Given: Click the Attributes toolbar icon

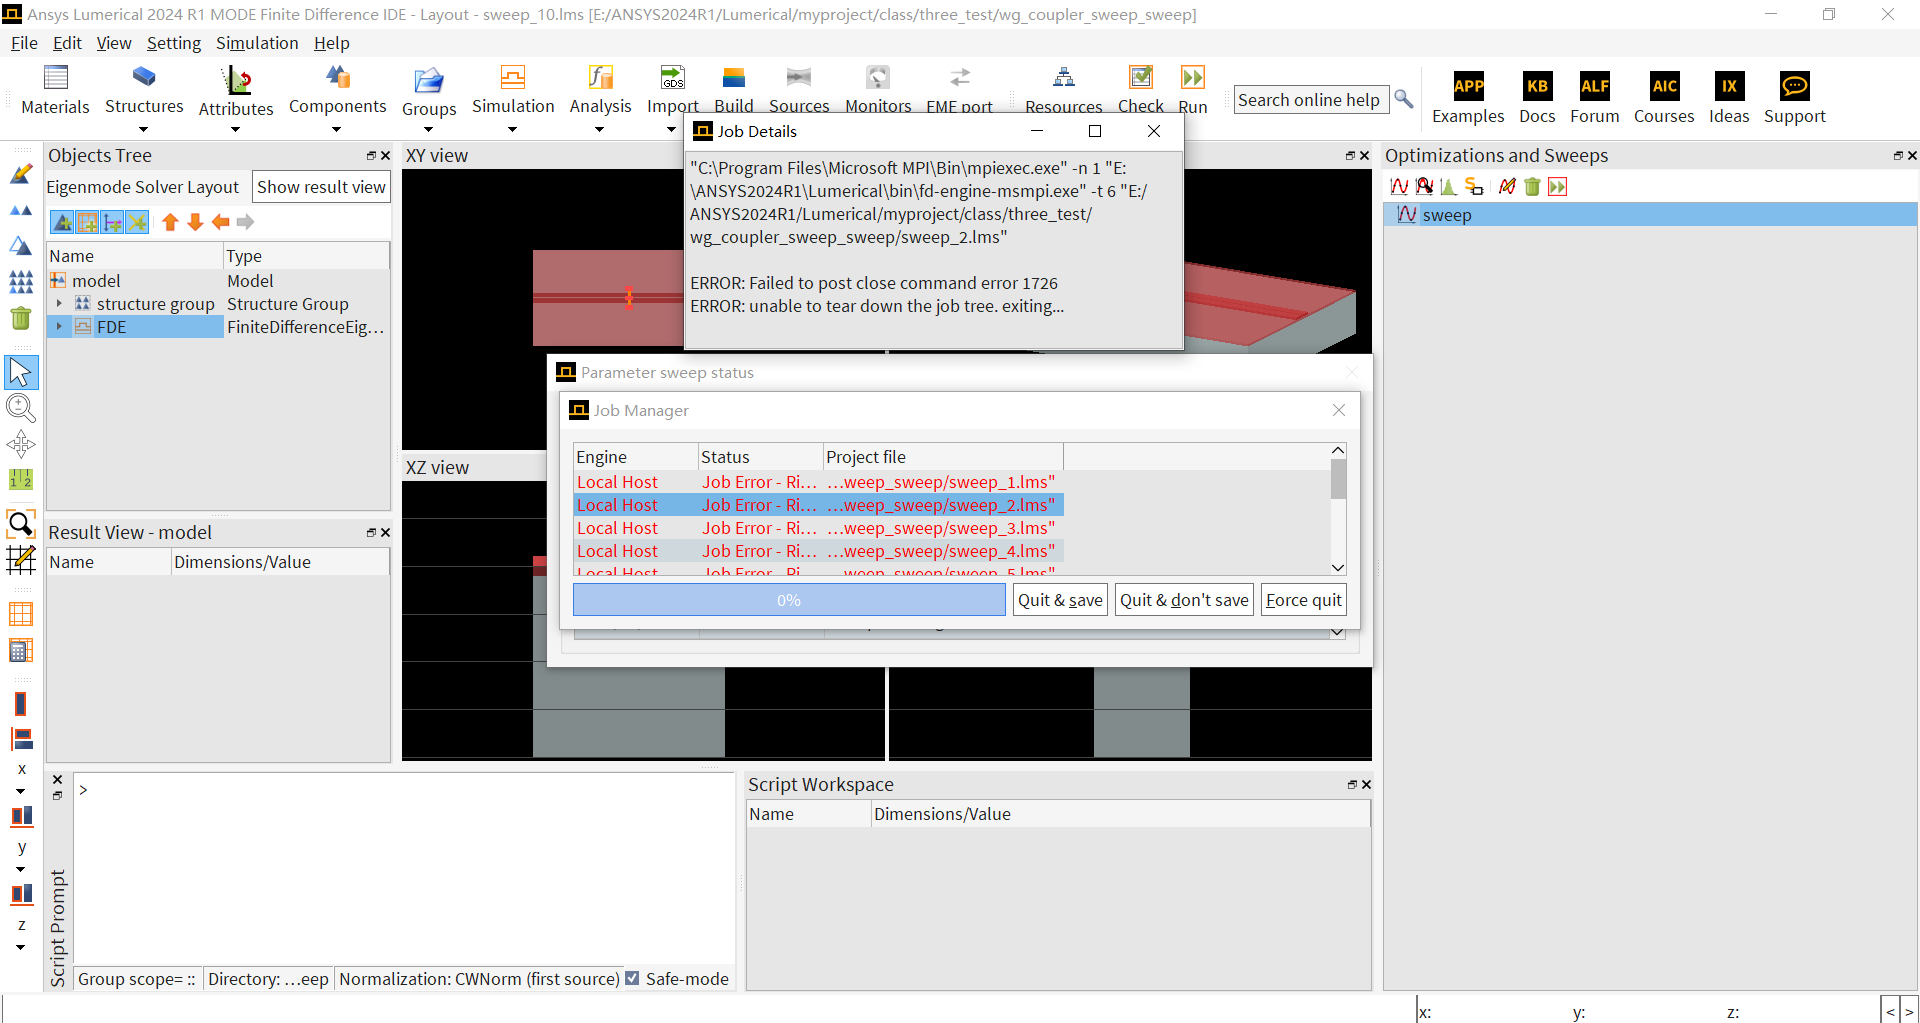Looking at the screenshot, I should [x=236, y=79].
